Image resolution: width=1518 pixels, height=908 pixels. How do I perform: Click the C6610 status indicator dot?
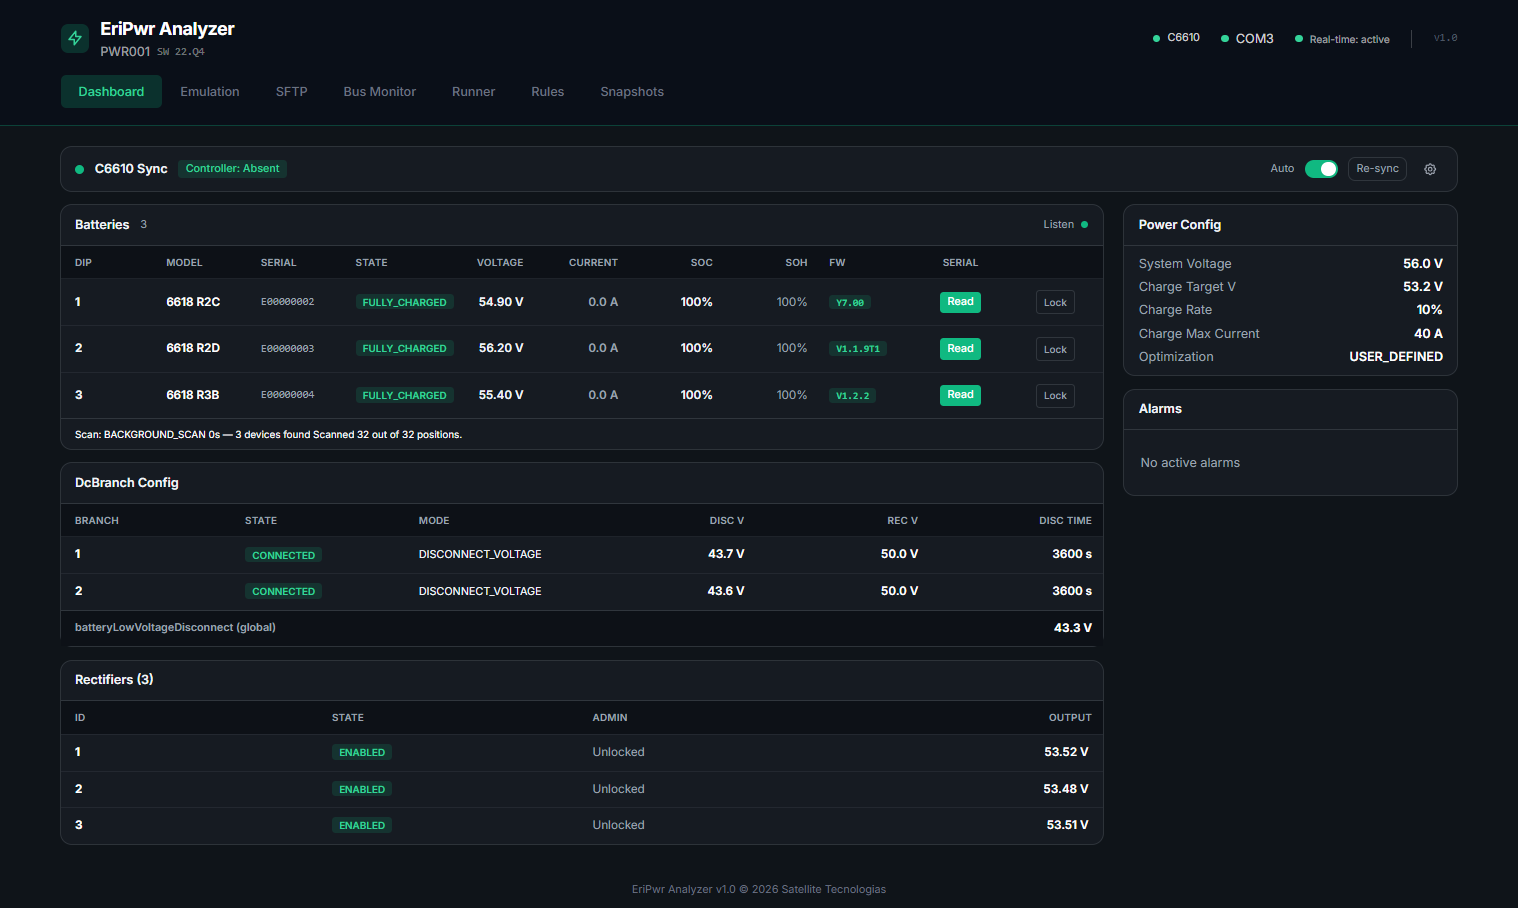click(x=1155, y=37)
